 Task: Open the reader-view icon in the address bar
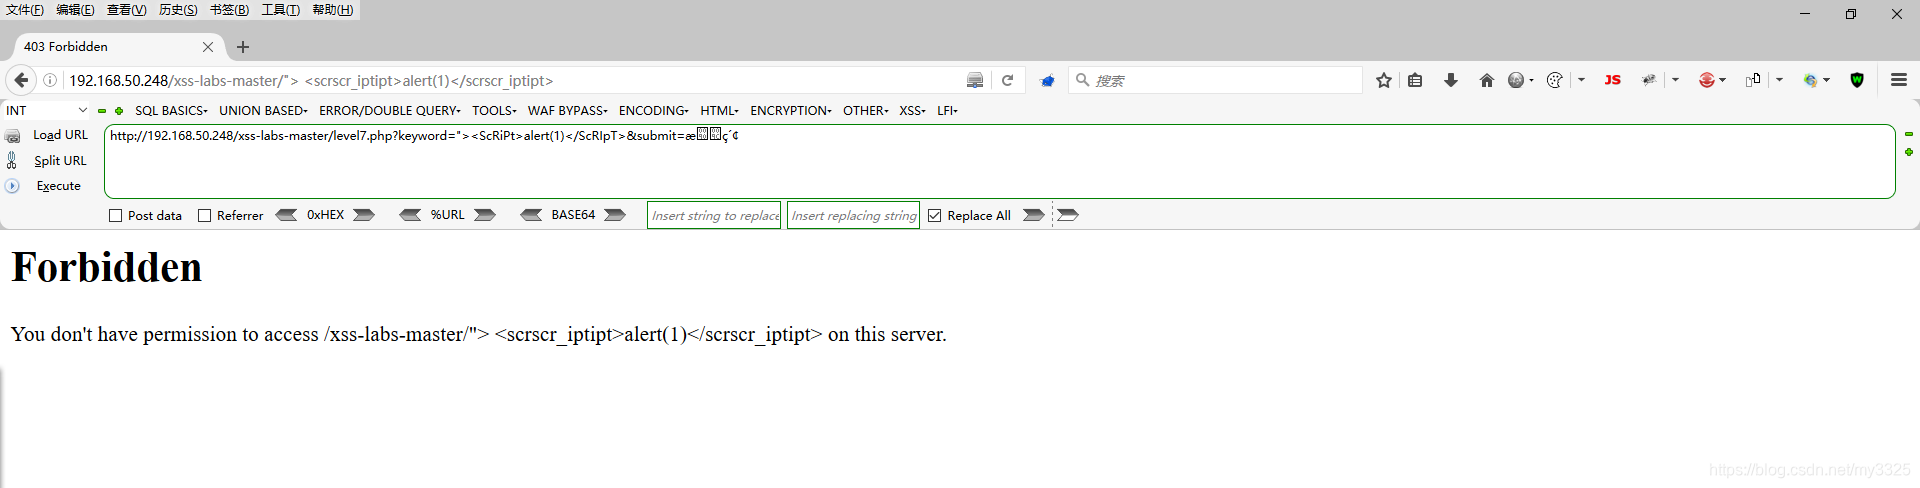point(975,80)
